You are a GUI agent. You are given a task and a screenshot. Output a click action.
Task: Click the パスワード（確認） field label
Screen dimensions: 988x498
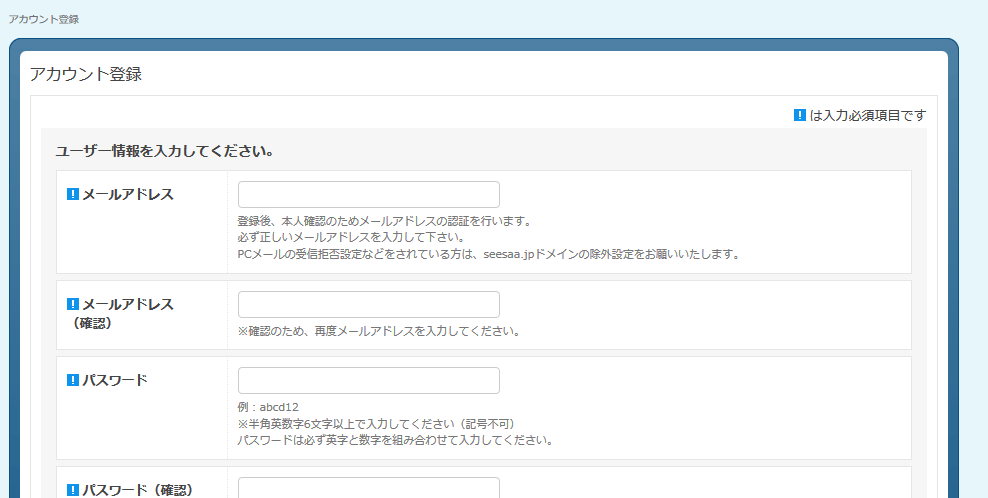pos(138,490)
